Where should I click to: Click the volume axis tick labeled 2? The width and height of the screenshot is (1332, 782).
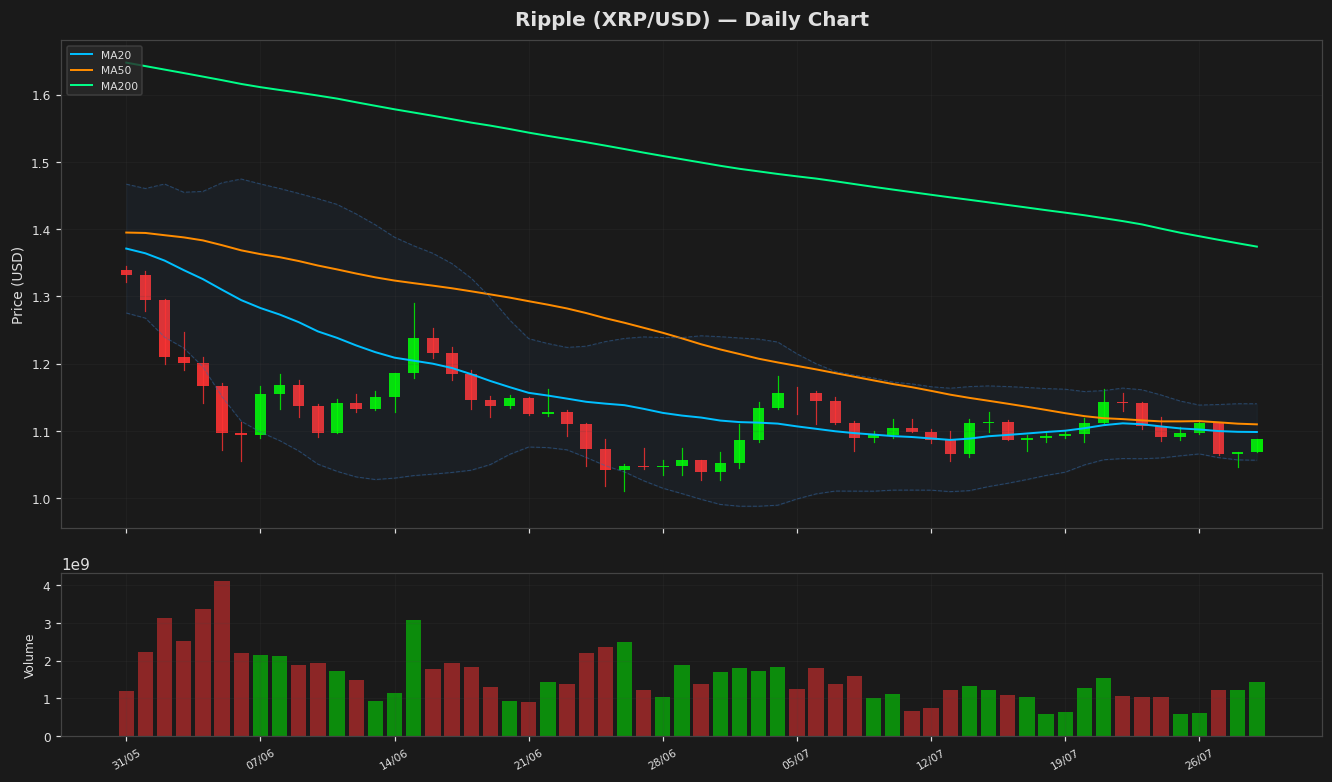(x=47, y=662)
